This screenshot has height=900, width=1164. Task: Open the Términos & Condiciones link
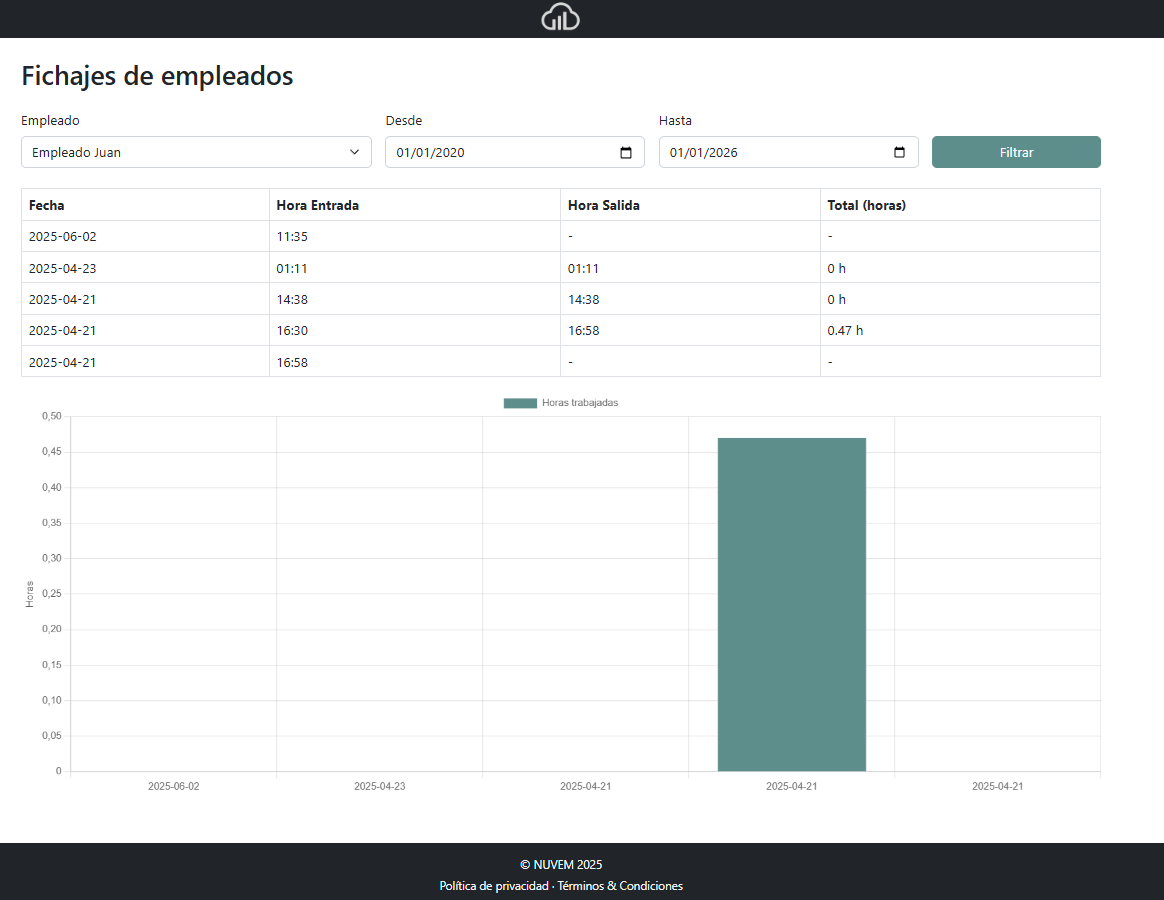pos(620,886)
